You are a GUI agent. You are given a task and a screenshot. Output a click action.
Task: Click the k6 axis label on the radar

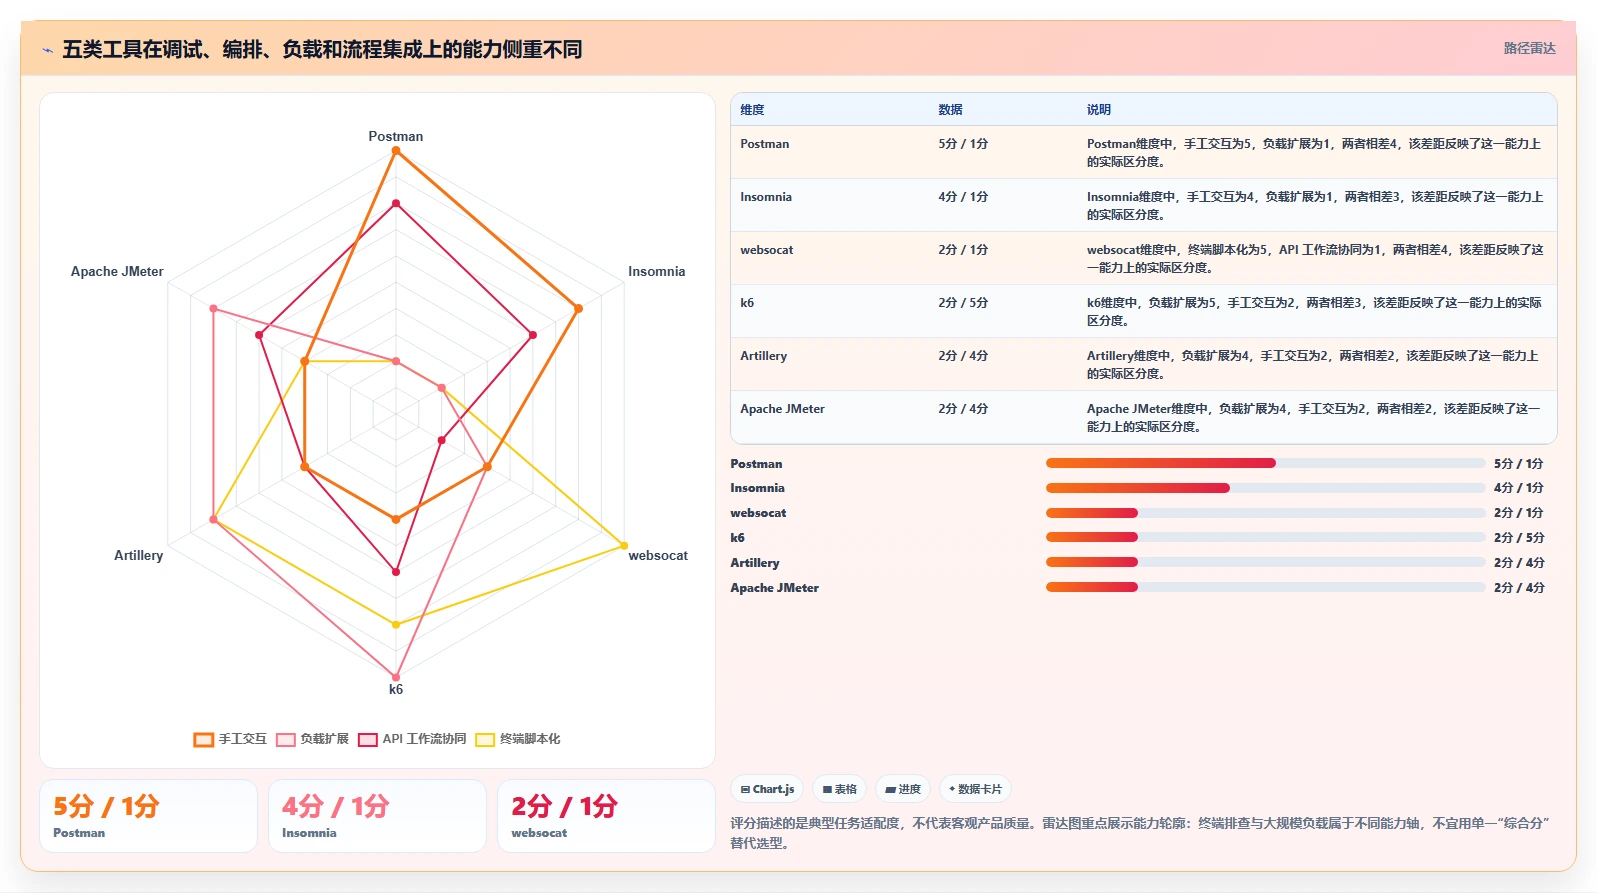[x=396, y=689]
